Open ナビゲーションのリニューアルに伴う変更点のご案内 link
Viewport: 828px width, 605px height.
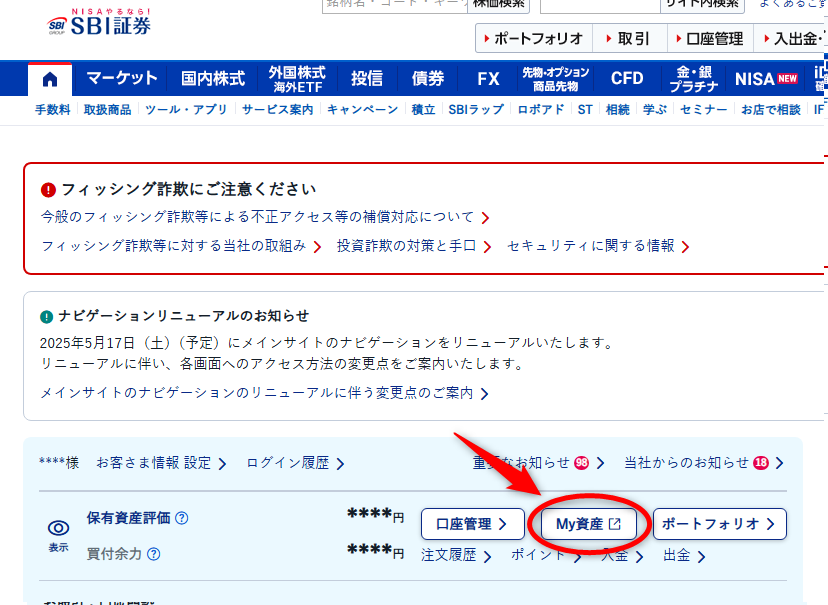click(264, 393)
